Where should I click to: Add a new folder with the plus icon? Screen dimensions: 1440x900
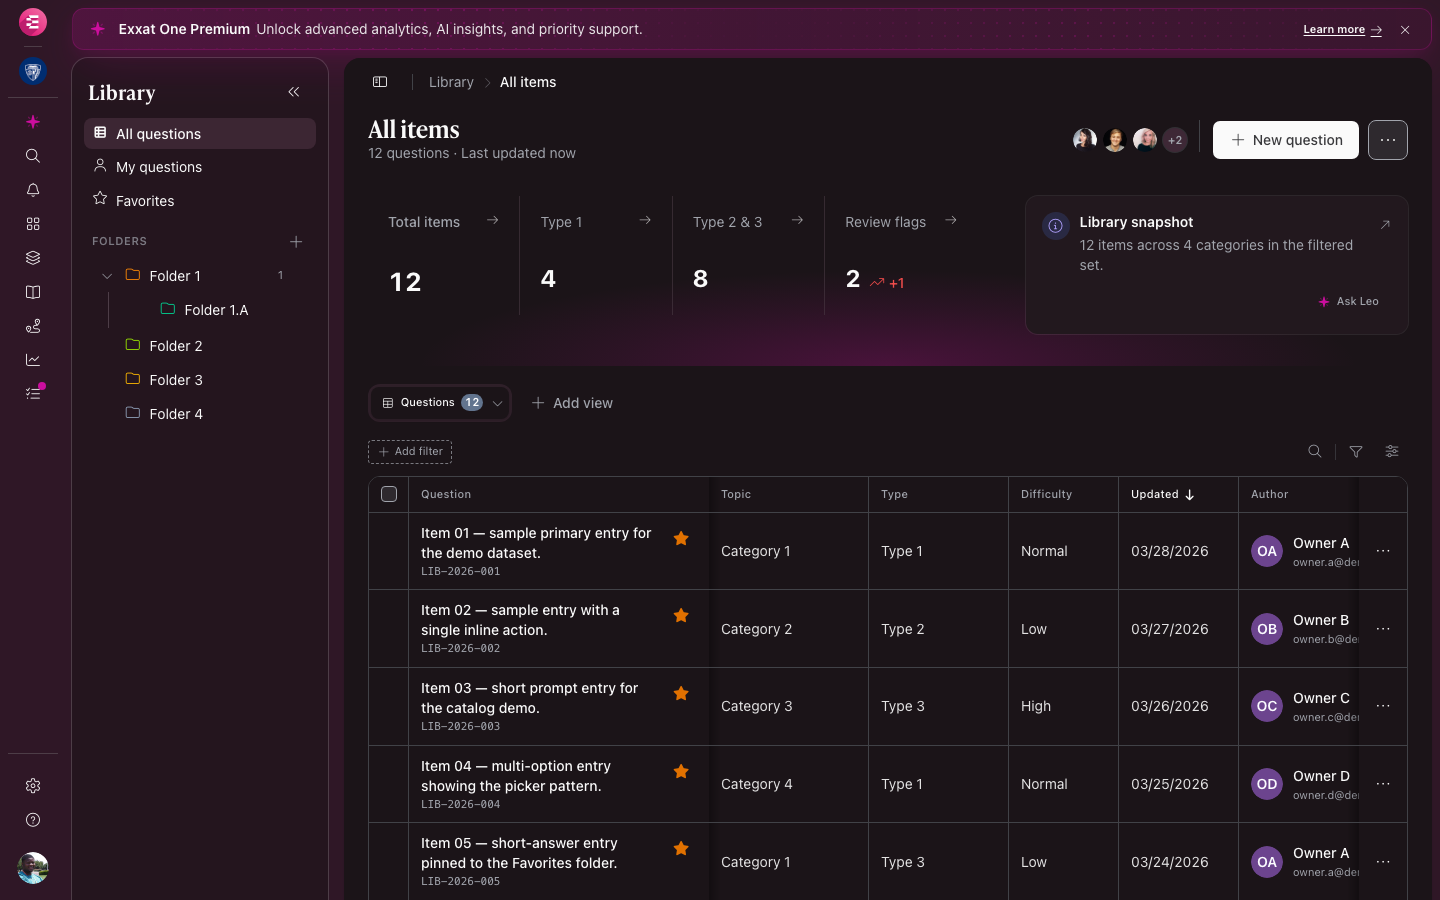[x=296, y=242]
